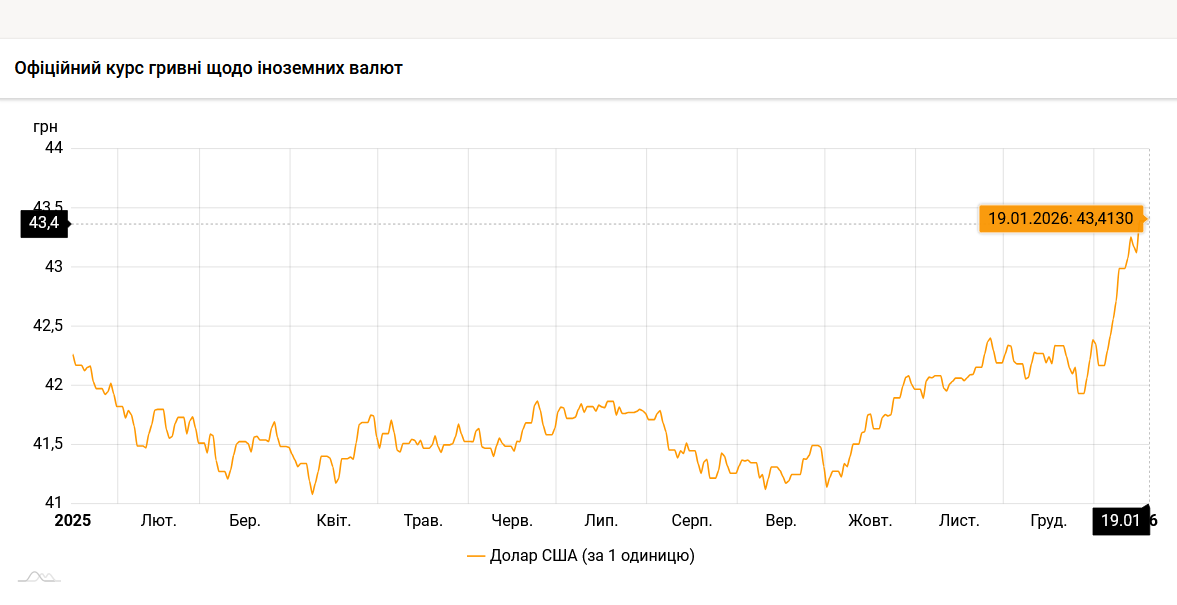Screen dimensions: 1177x605
Task: Click the 44 value on the vertical axis
Action: pos(54,148)
